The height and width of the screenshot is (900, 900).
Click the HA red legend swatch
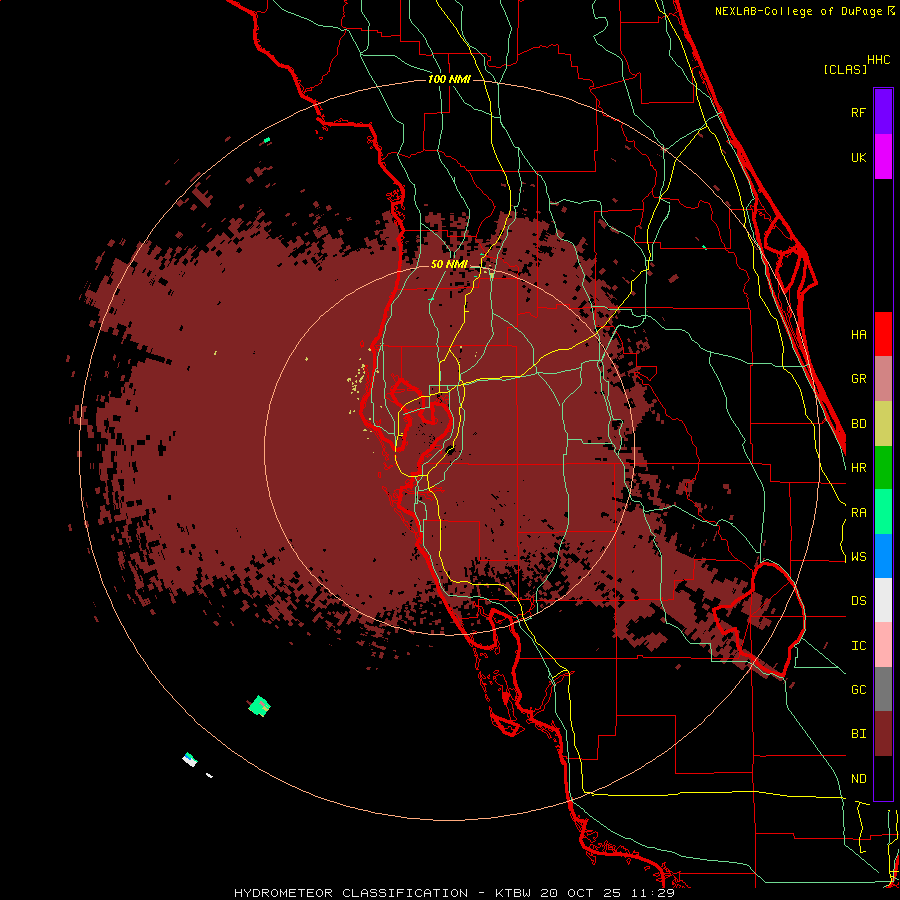click(x=883, y=334)
